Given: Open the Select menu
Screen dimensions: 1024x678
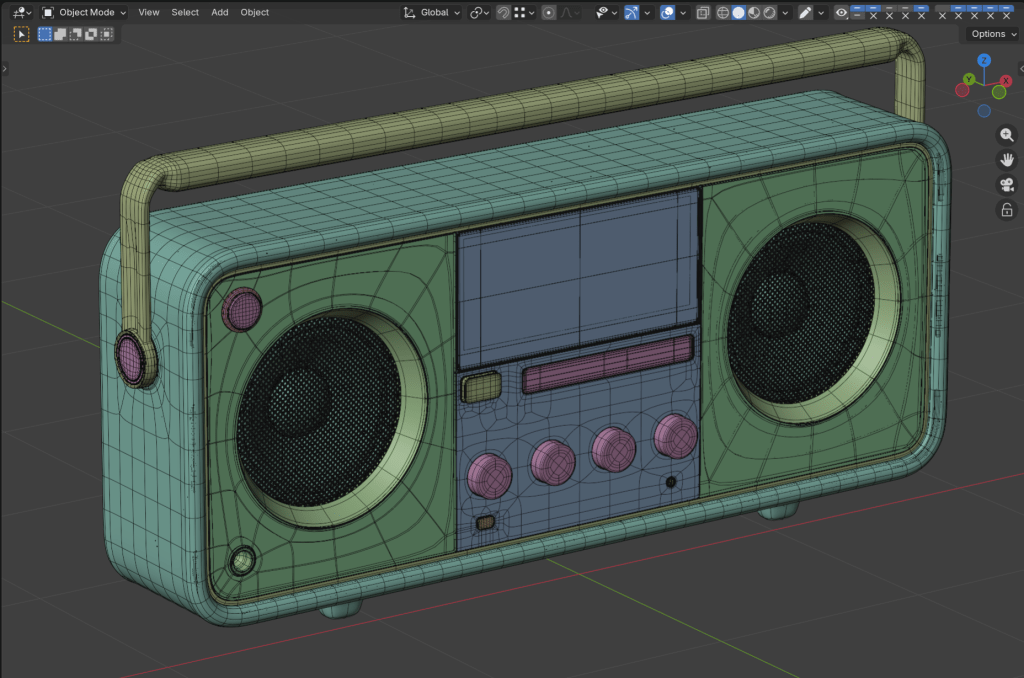Looking at the screenshot, I should tap(185, 13).
